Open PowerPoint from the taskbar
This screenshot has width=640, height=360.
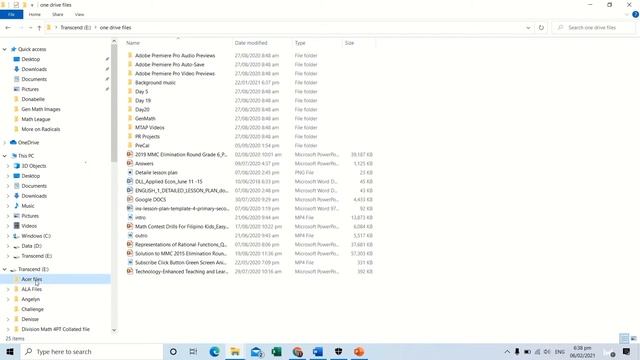pos(359,352)
